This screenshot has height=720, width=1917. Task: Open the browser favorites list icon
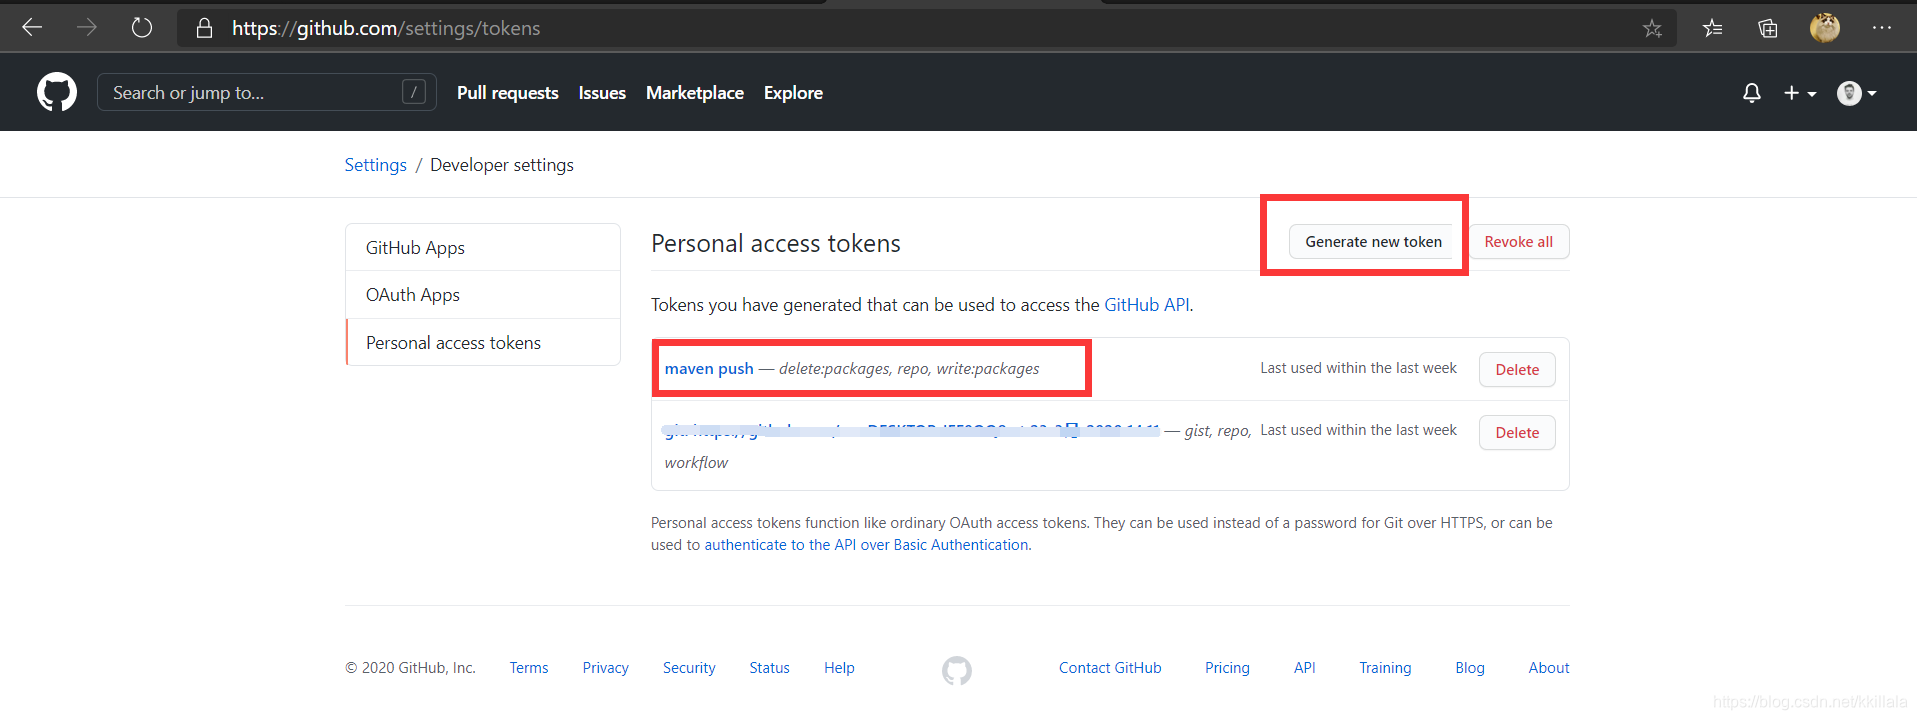(1712, 28)
